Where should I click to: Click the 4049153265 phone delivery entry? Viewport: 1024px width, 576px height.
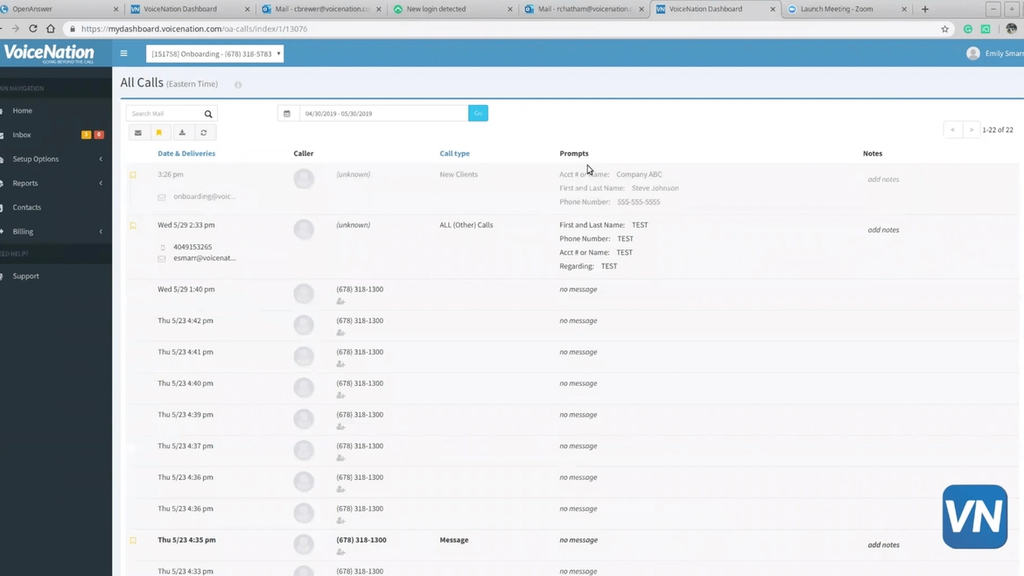point(193,247)
